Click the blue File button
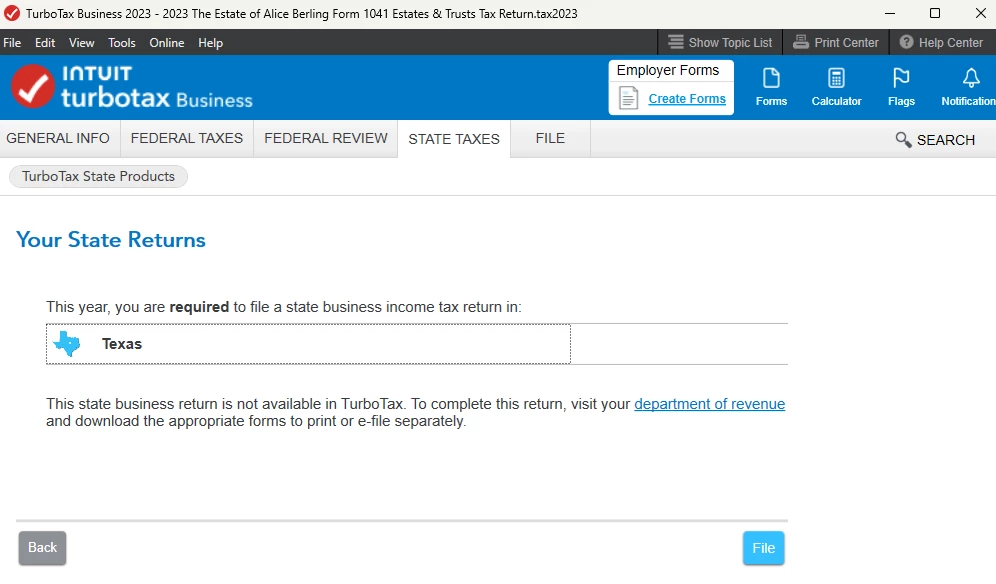Viewport: 996px width, 584px height. (764, 548)
